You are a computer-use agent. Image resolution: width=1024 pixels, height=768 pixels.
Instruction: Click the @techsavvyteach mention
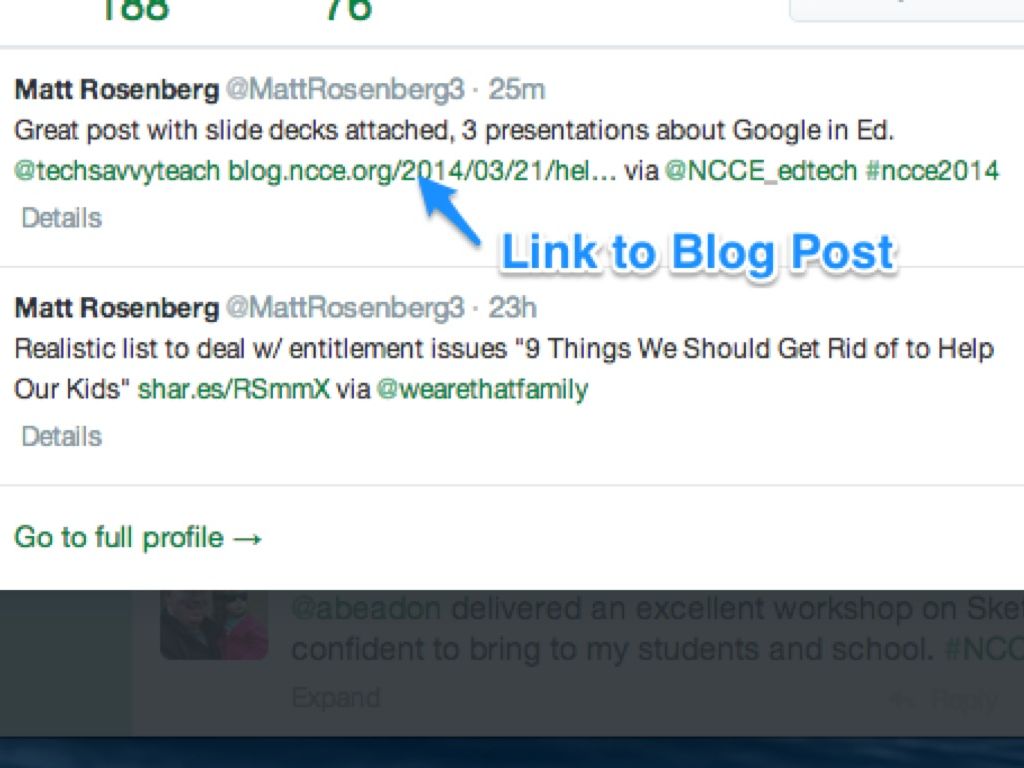tap(117, 170)
